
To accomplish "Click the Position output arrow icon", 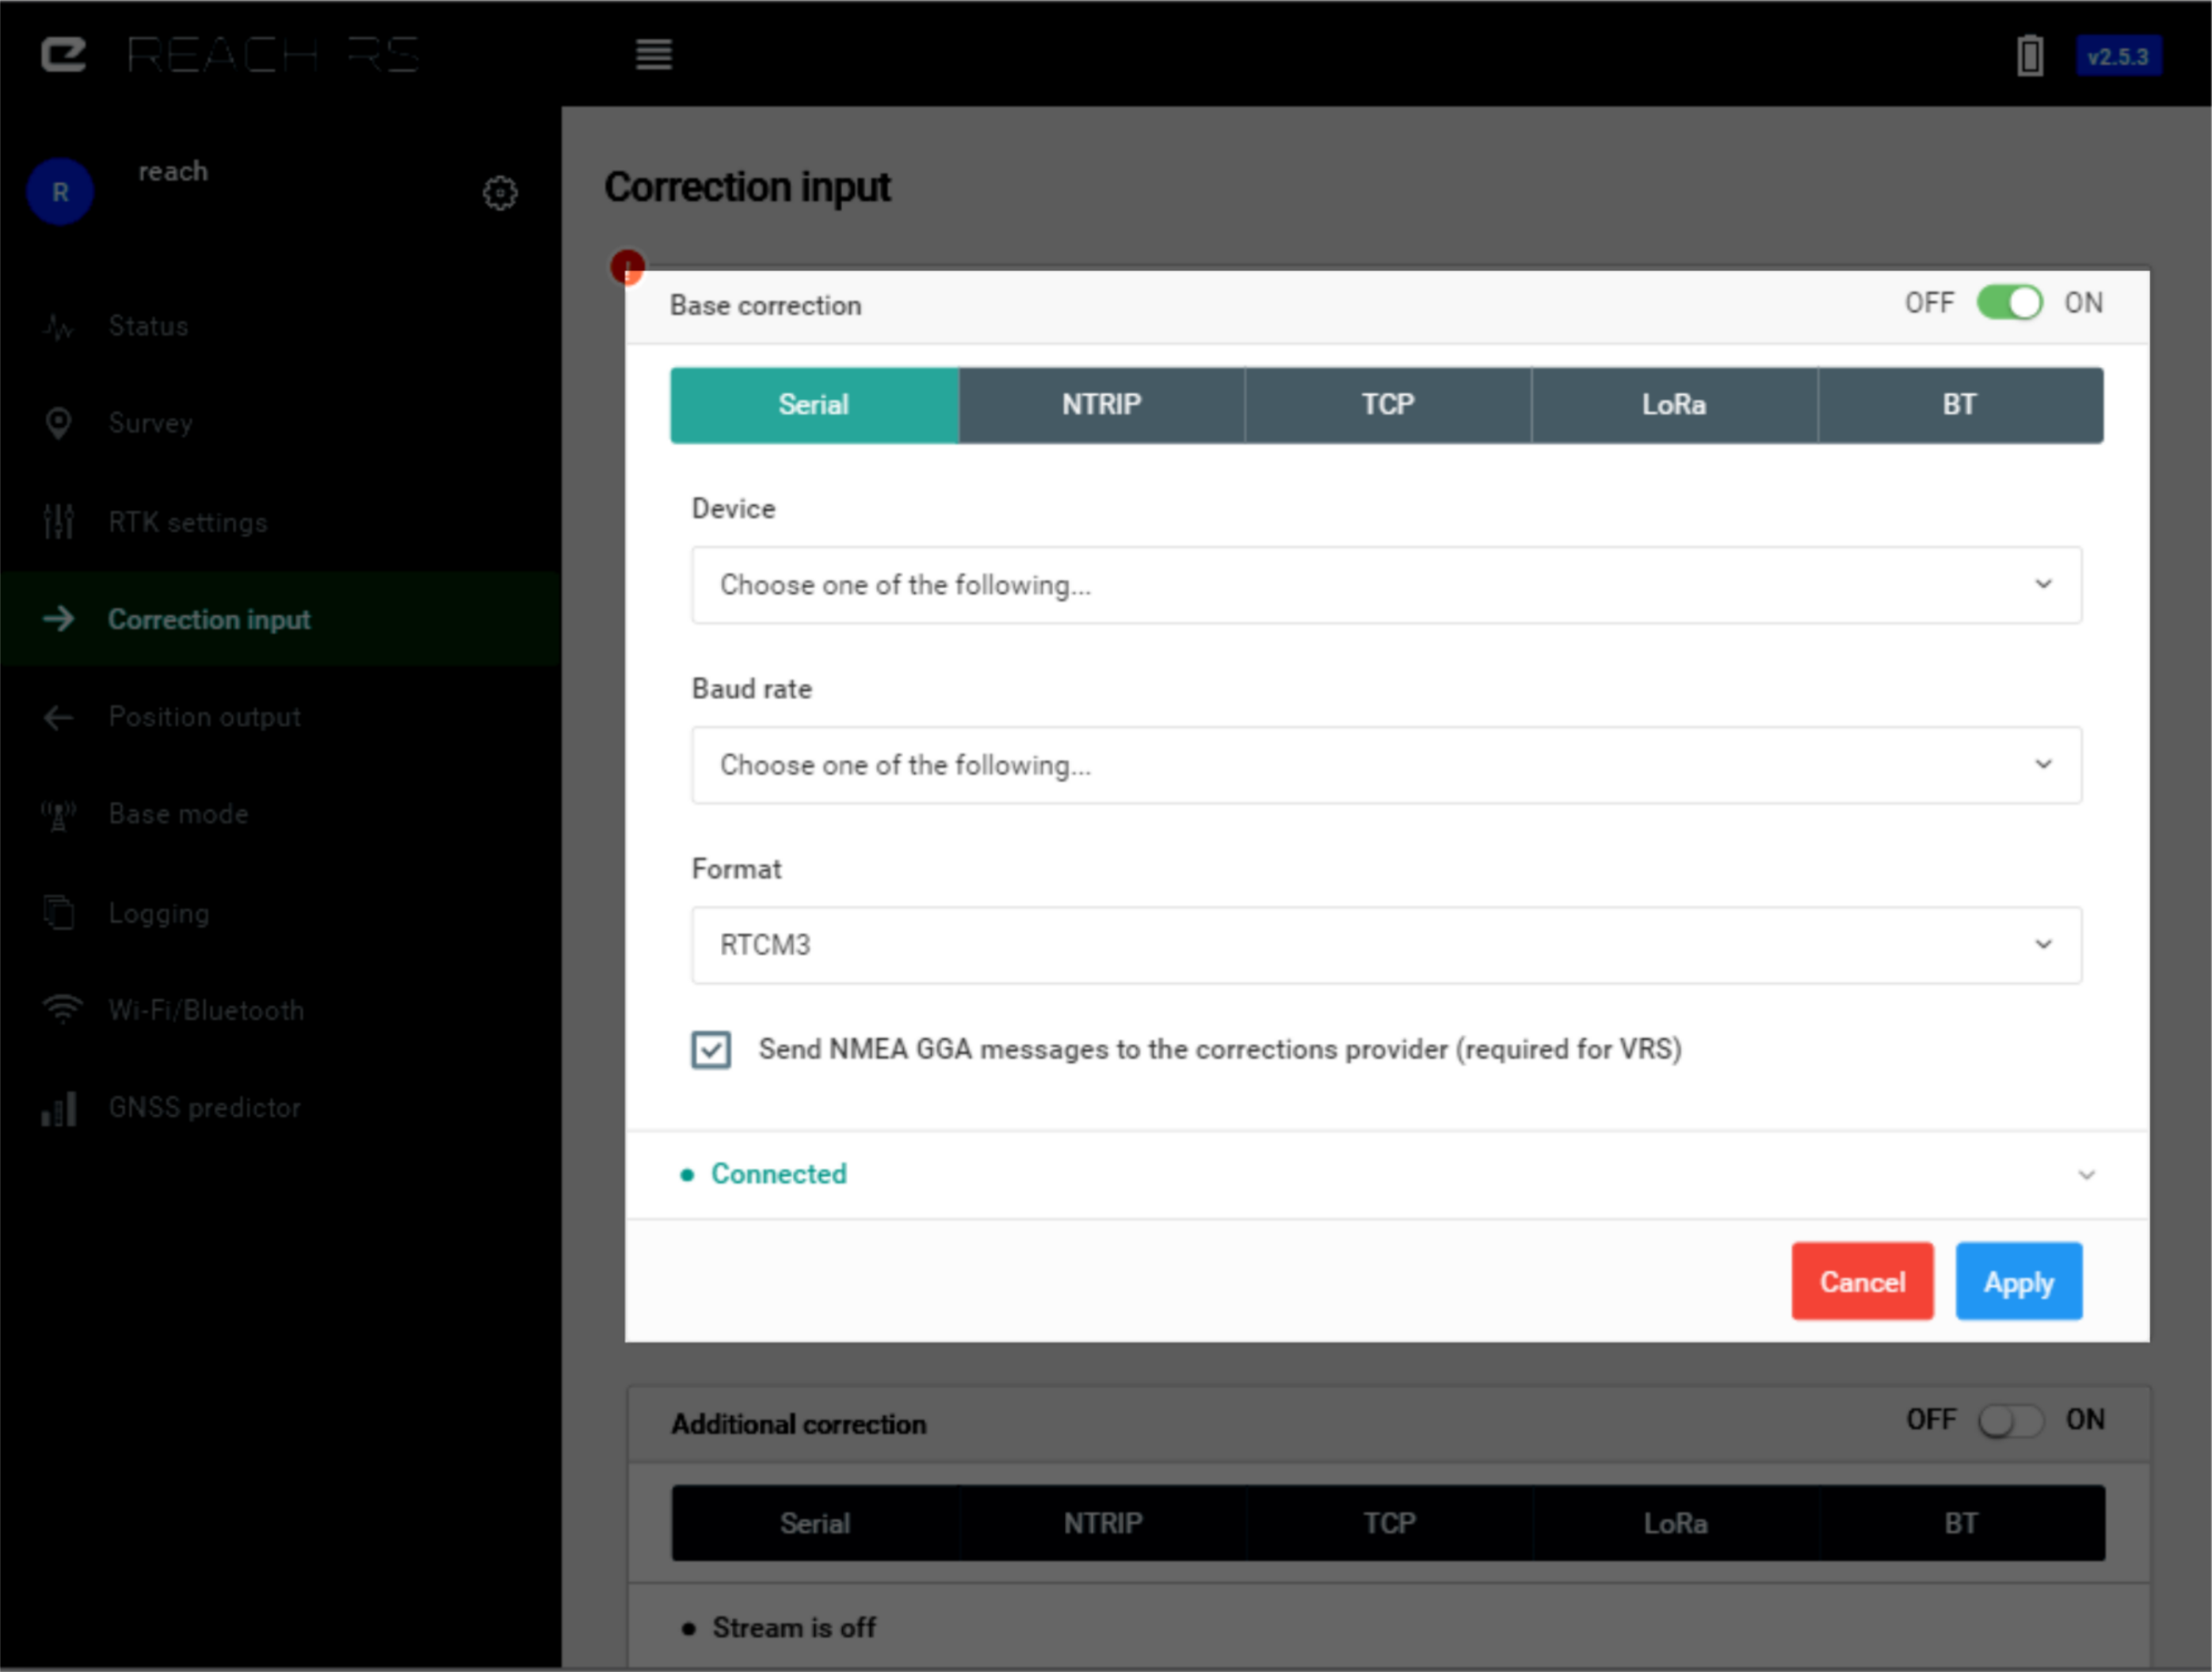I will point(59,717).
